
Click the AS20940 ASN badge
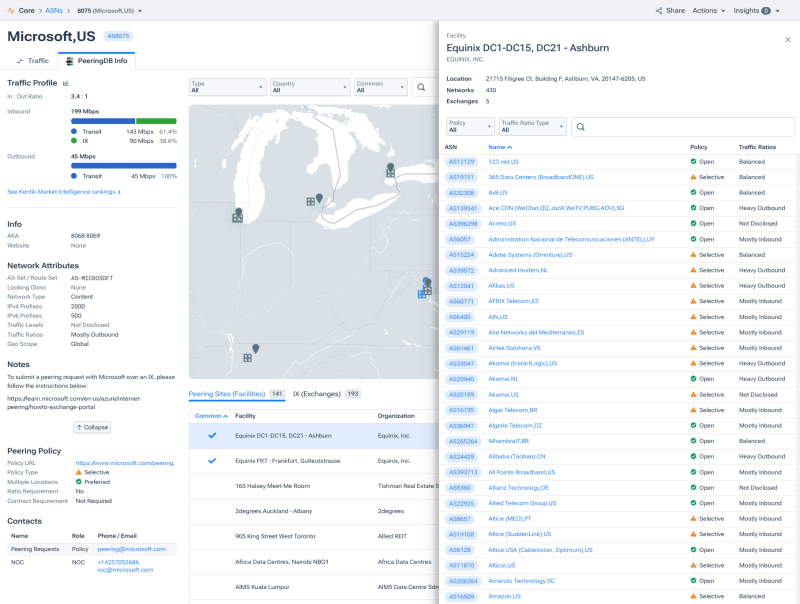[462, 379]
